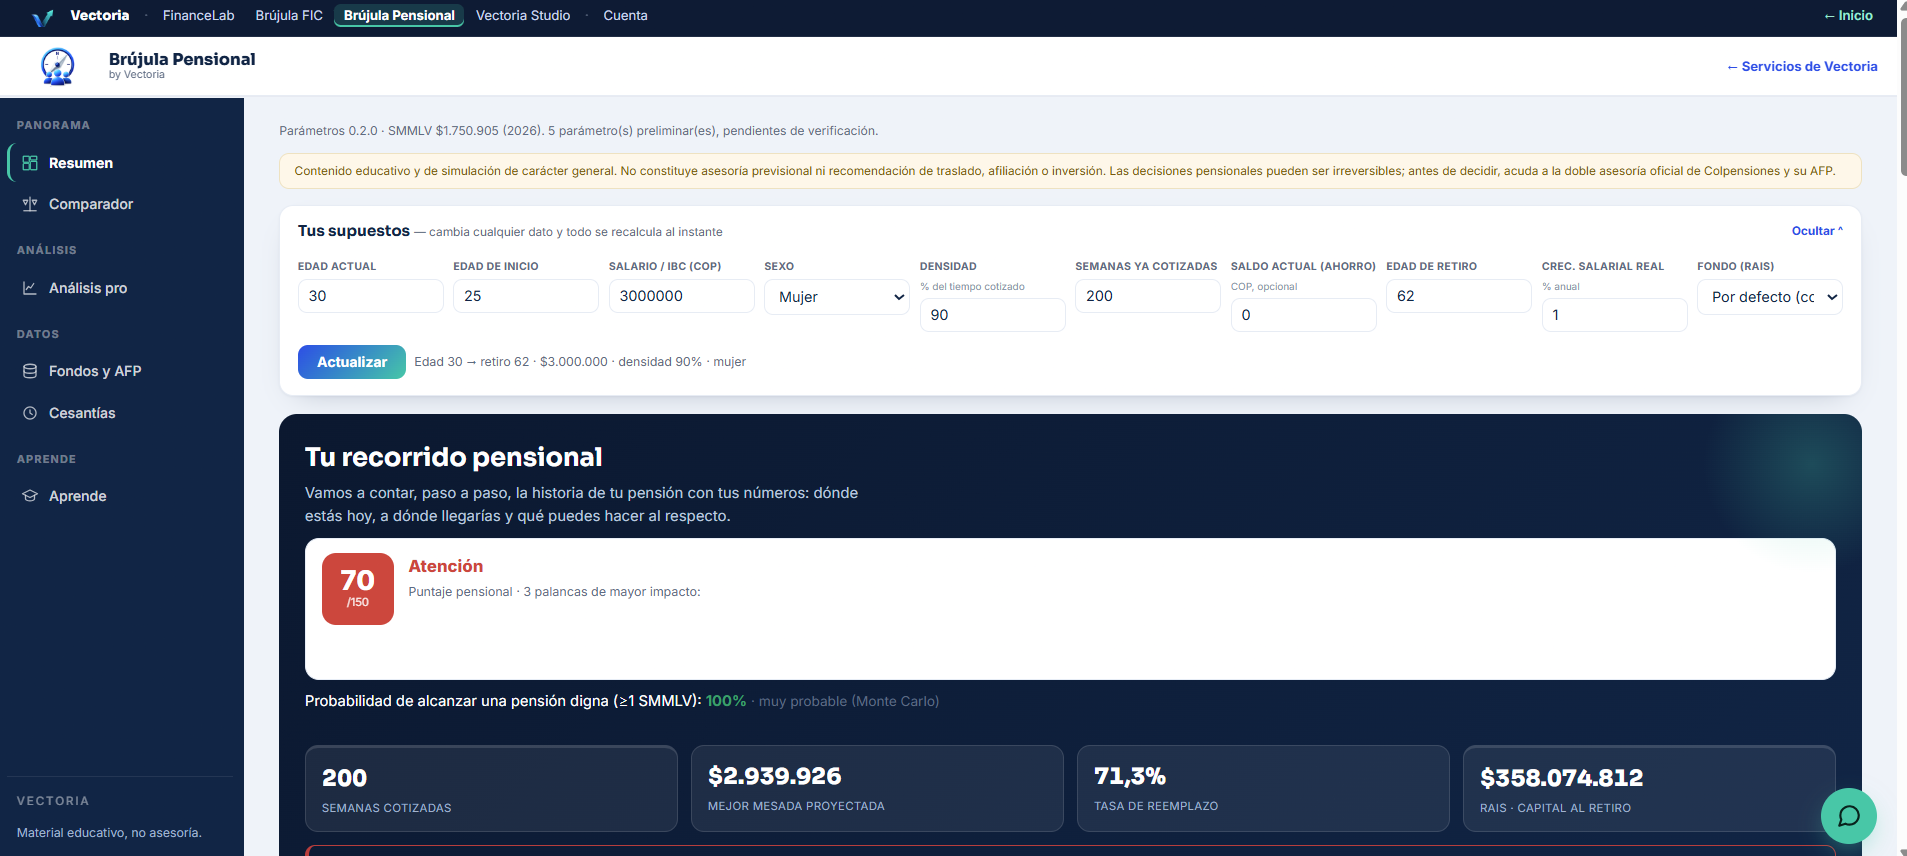Click the Fondos y AFP database icon
This screenshot has width=1907, height=856.
tap(30, 371)
